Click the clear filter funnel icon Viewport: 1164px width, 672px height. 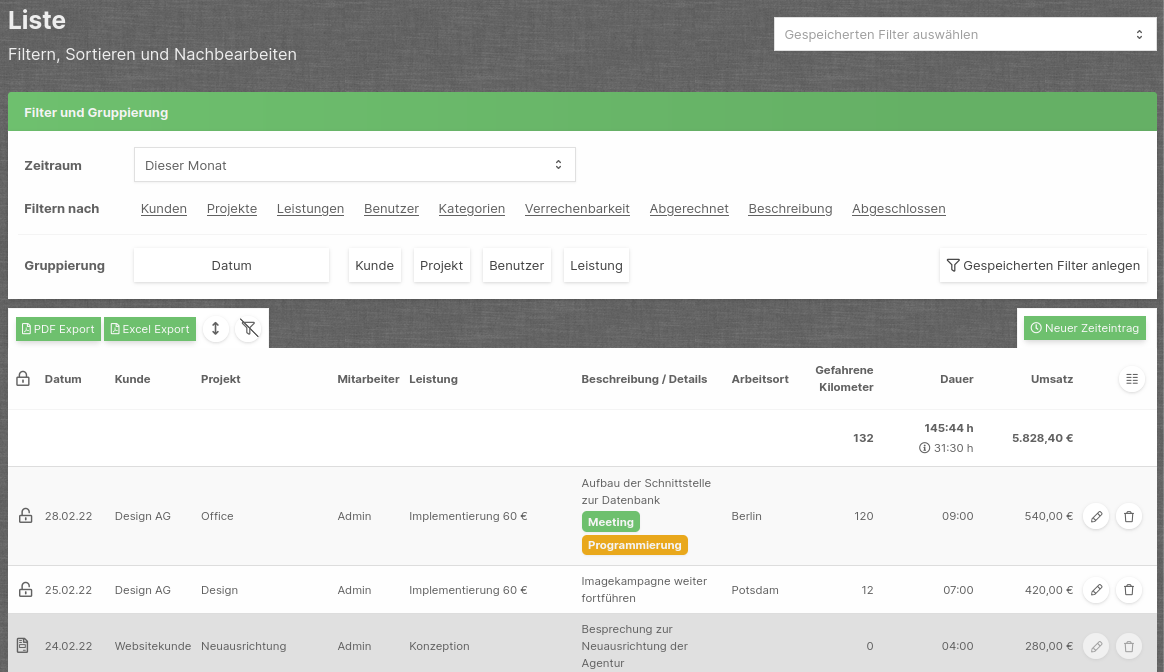pyautogui.click(x=248, y=329)
